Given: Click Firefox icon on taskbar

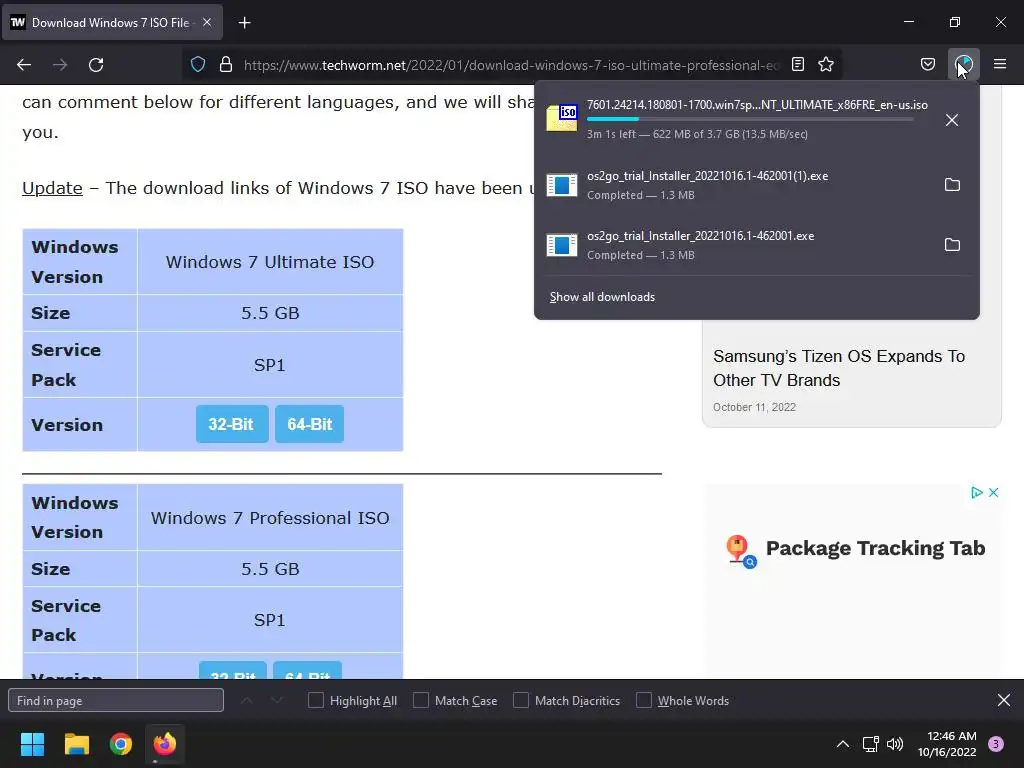Looking at the screenshot, I should pos(165,744).
